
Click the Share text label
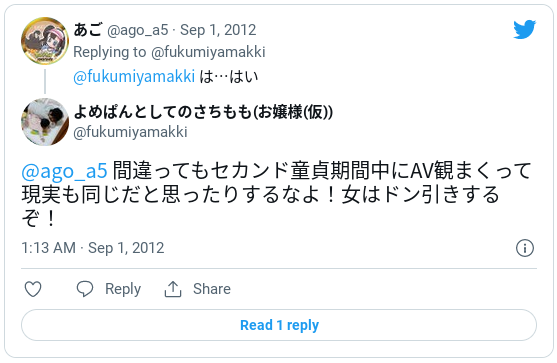pos(212,289)
